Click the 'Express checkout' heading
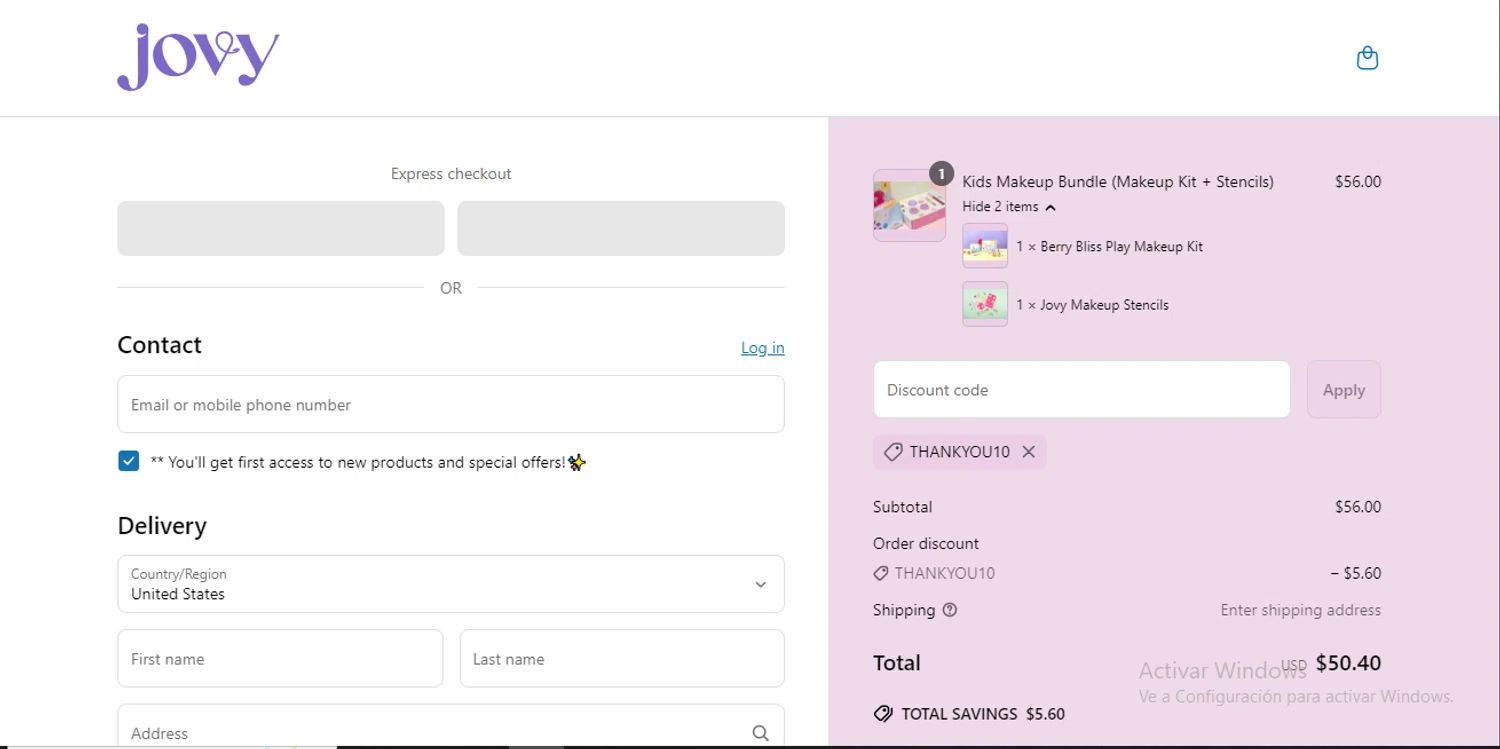Screen dimensions: 1500x749 click(451, 174)
